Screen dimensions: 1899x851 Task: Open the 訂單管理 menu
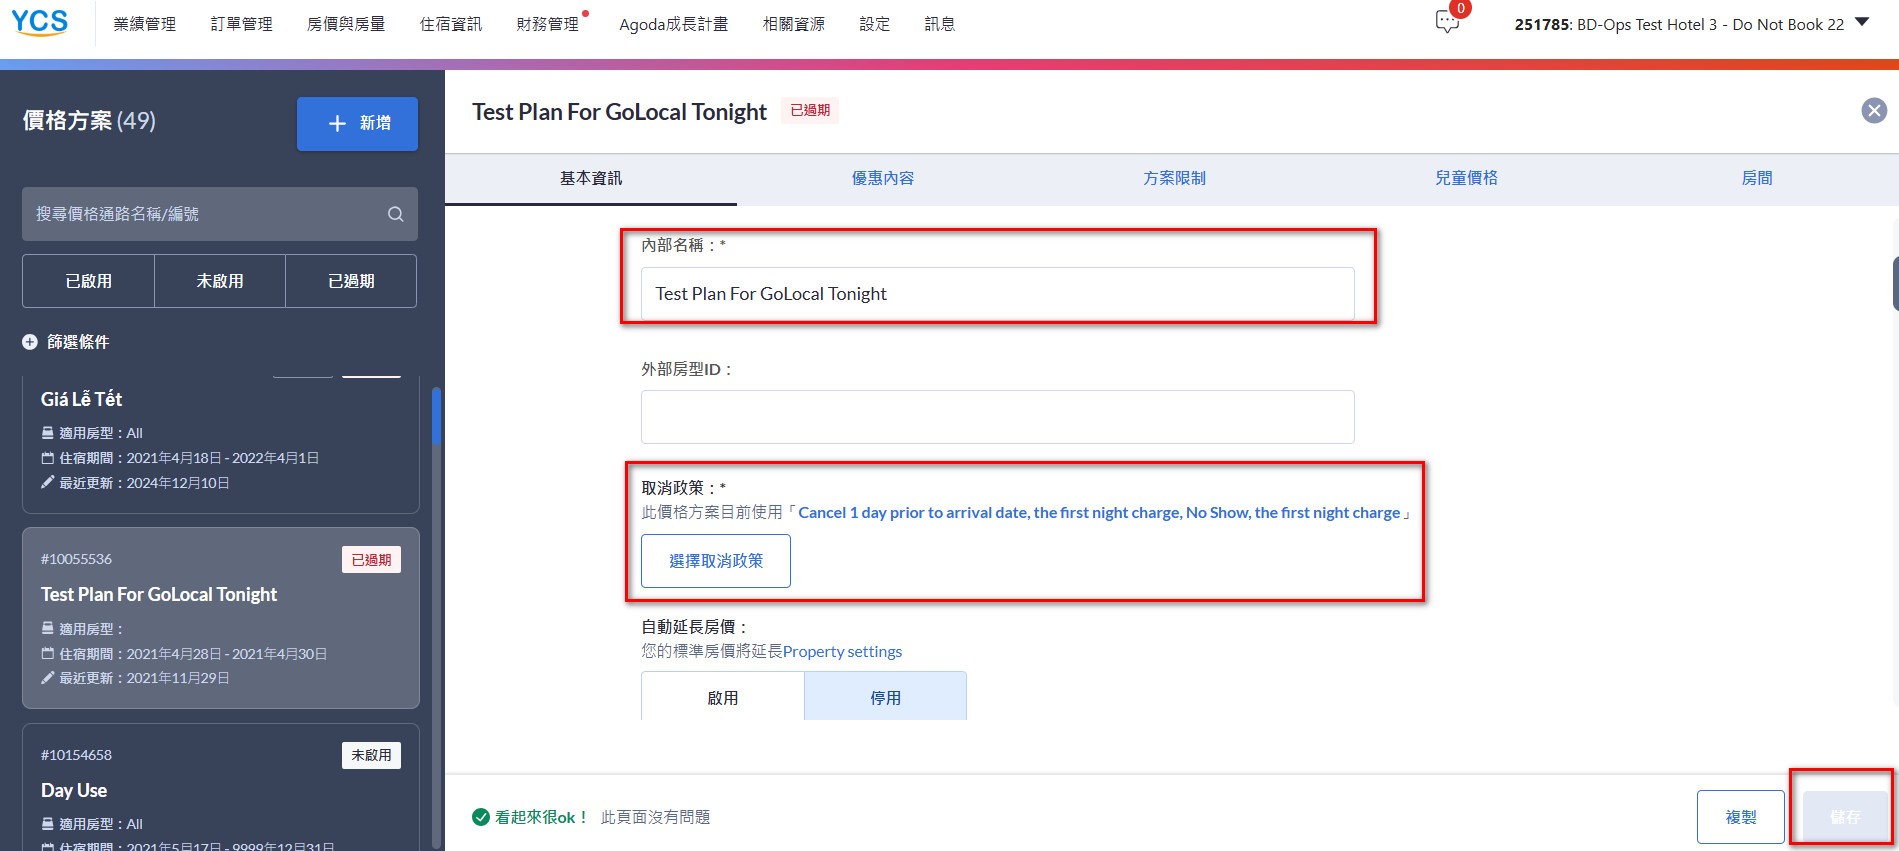coord(242,24)
